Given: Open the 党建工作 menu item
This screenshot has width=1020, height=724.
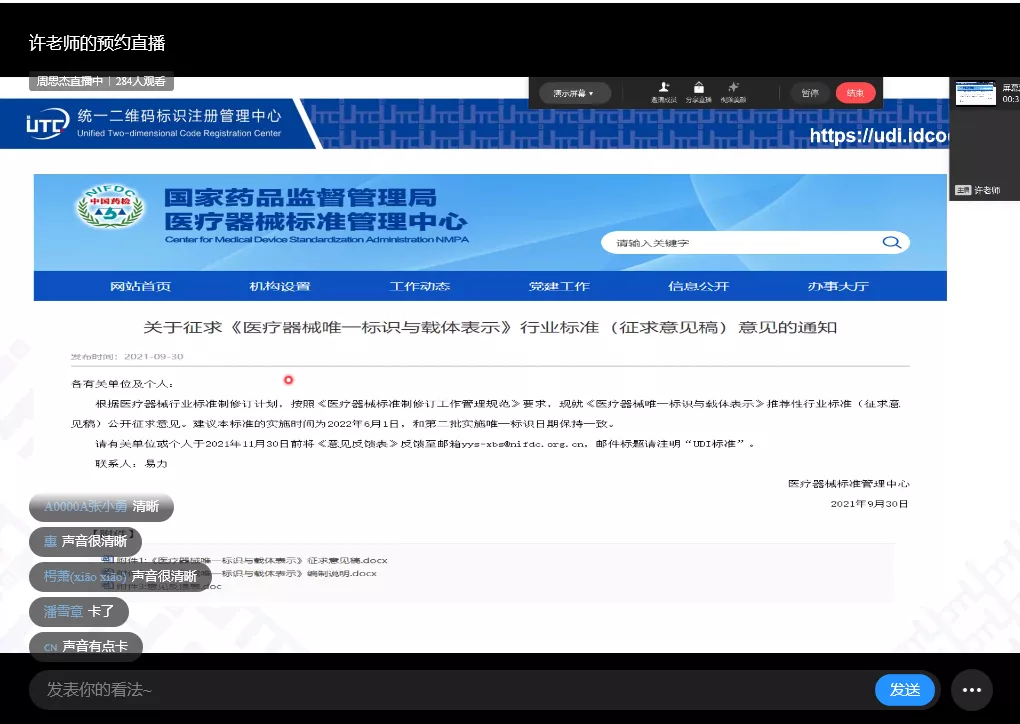Looking at the screenshot, I should (x=559, y=286).
